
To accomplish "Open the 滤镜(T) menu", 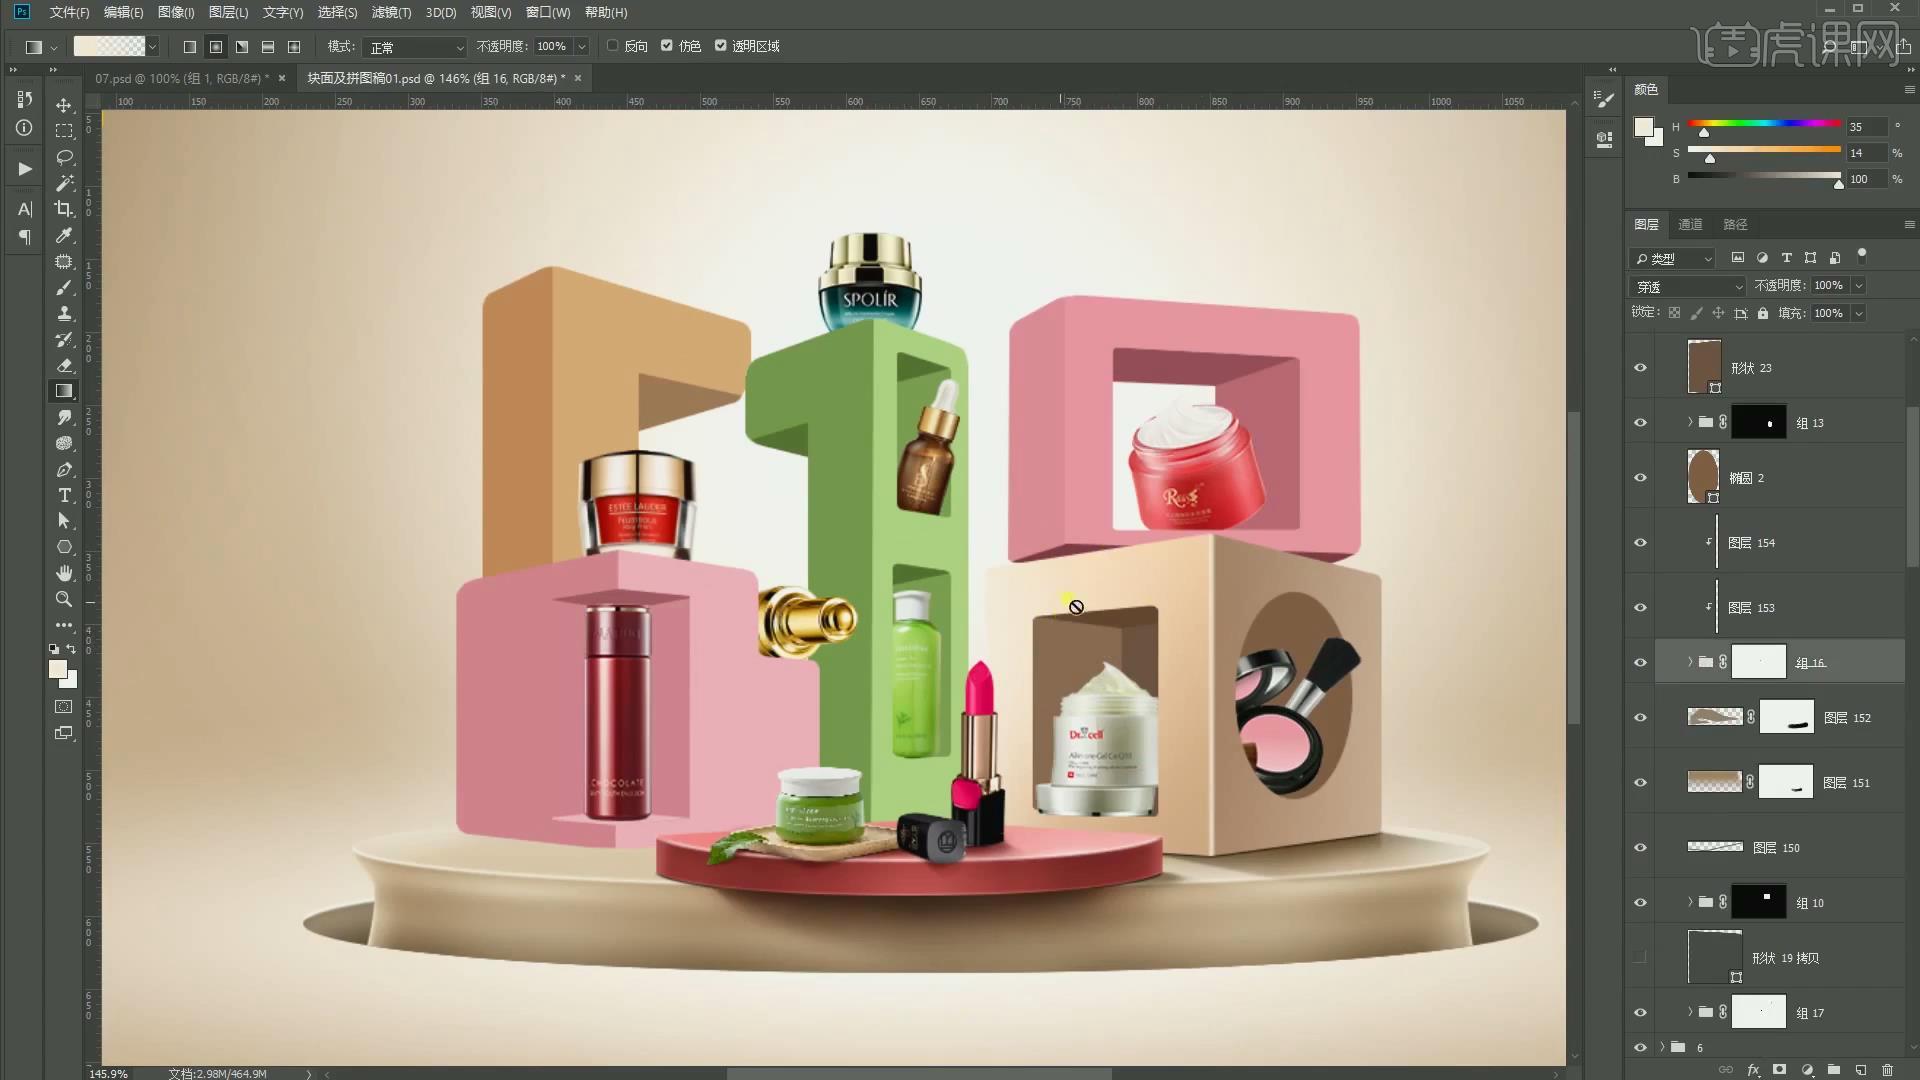I will [390, 12].
